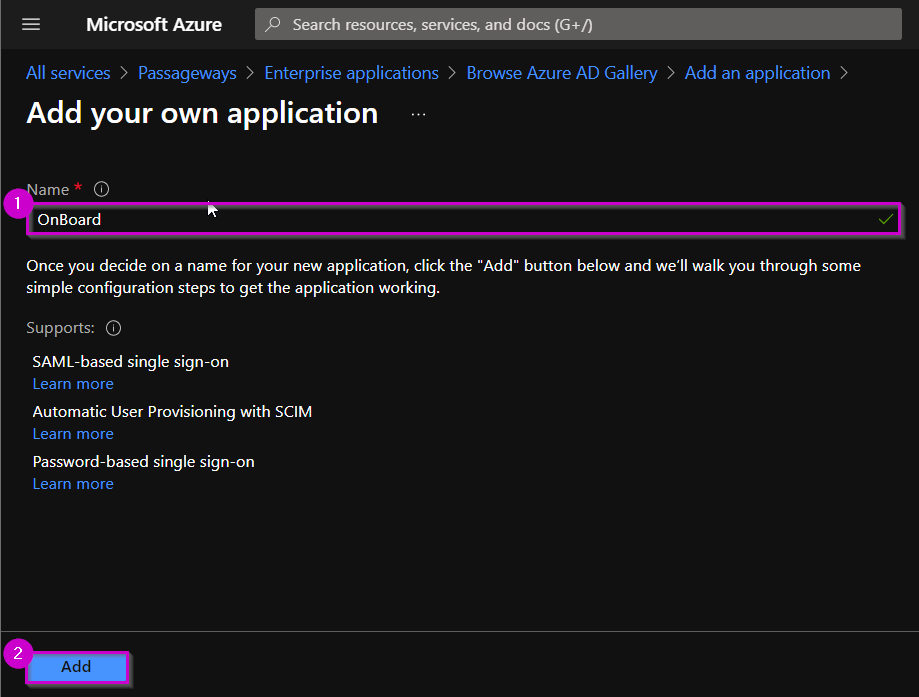Open Passageways breadcrumb link

click(187, 73)
